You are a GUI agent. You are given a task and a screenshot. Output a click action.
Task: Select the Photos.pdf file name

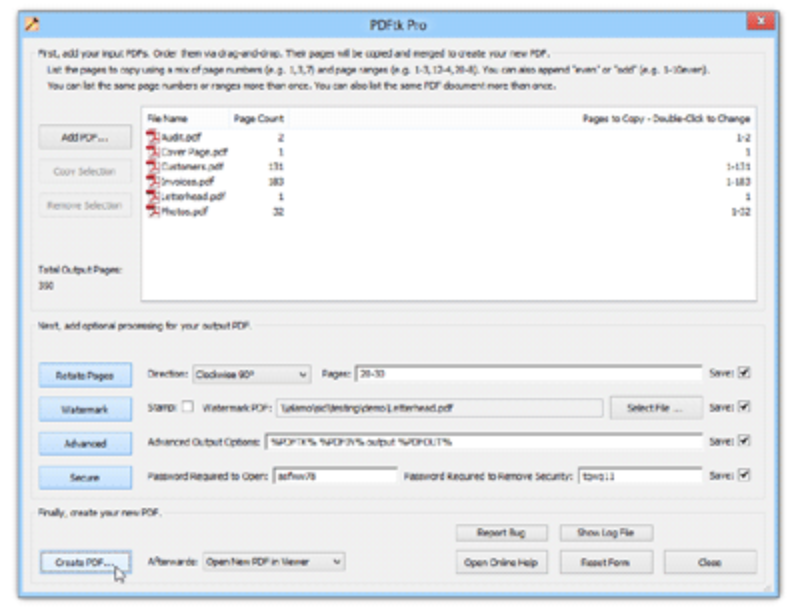click(x=184, y=211)
